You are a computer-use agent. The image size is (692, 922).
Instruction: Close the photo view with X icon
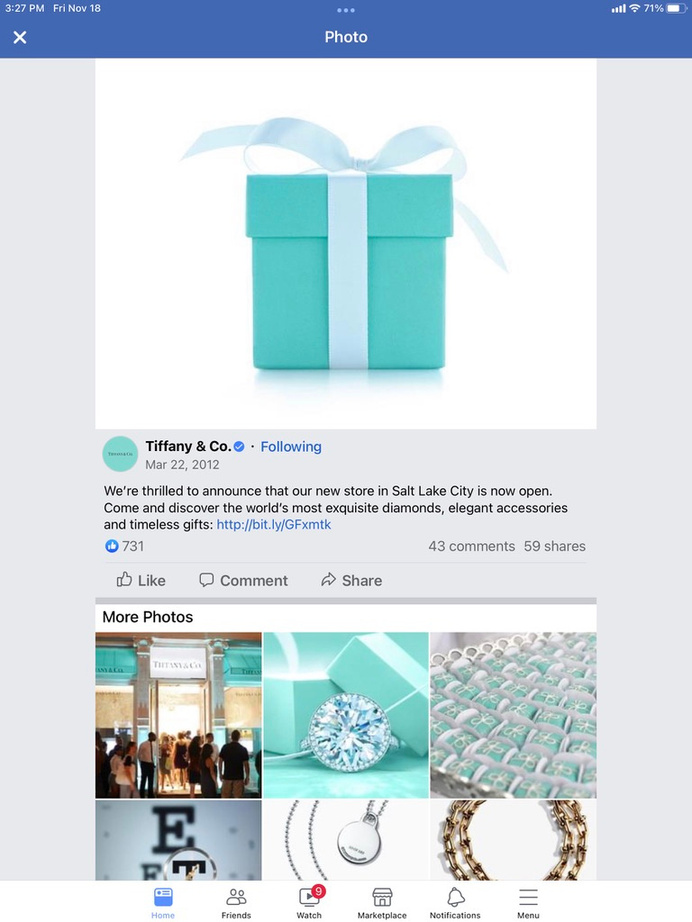click(20, 38)
